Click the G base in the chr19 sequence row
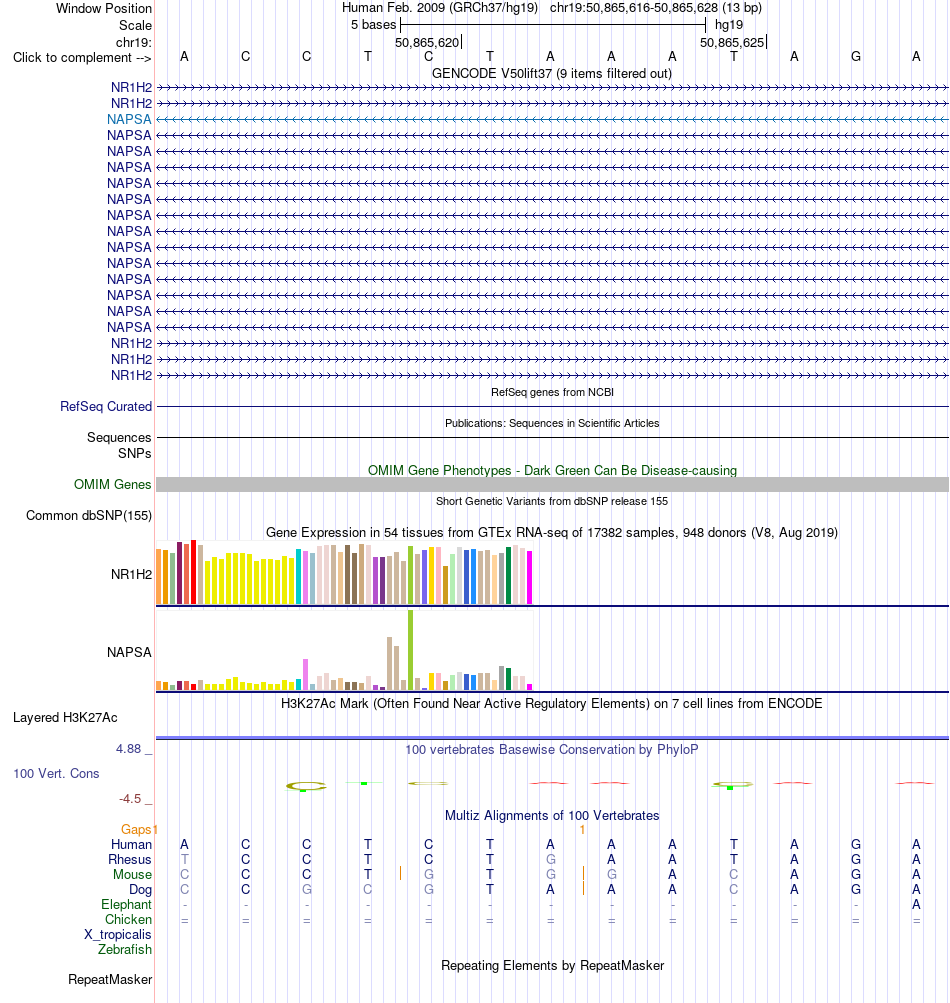The width and height of the screenshot is (950, 1003). click(x=856, y=57)
